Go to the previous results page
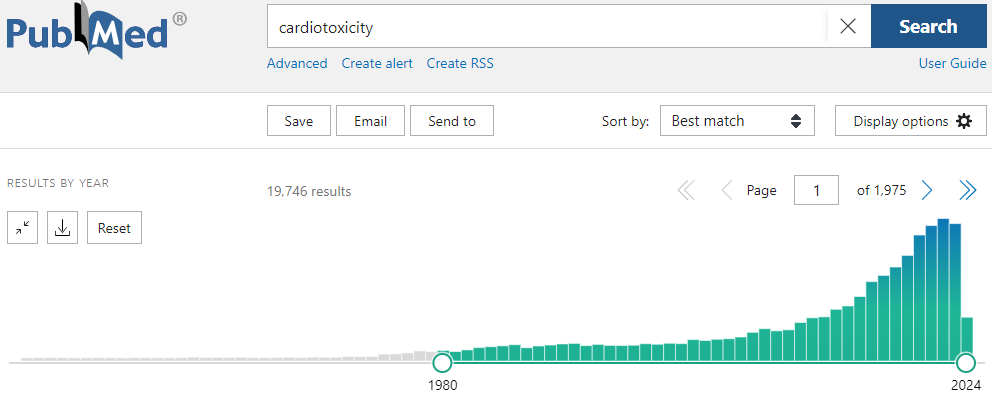The image size is (992, 393). pyautogui.click(x=727, y=190)
